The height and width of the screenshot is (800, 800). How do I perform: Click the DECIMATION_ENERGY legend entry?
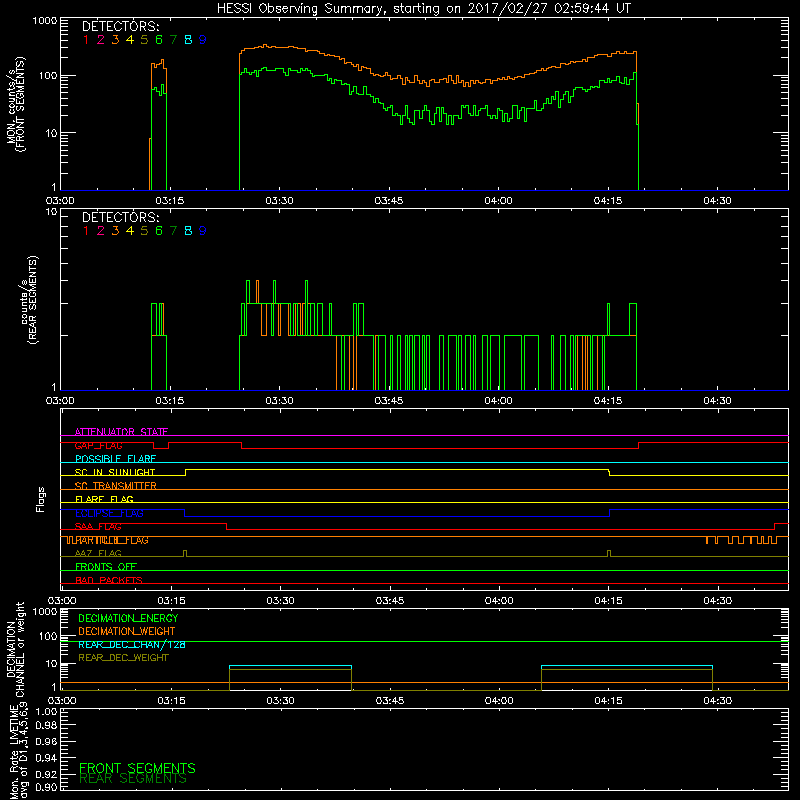(128, 618)
